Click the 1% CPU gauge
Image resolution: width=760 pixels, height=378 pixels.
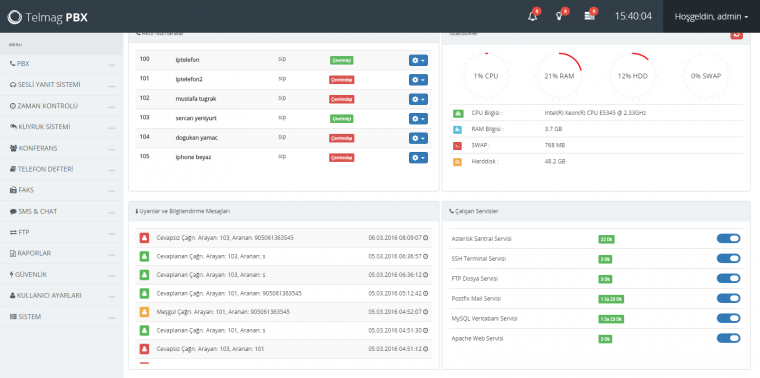point(486,76)
